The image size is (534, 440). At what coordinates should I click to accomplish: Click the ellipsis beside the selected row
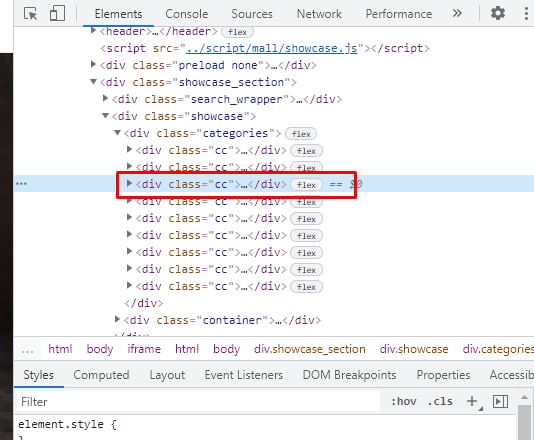click(21, 184)
